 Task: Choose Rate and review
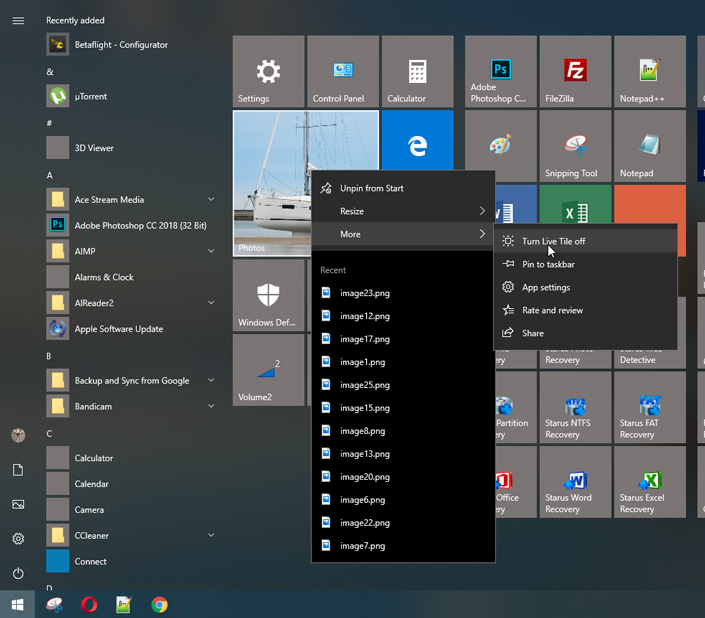click(x=585, y=310)
